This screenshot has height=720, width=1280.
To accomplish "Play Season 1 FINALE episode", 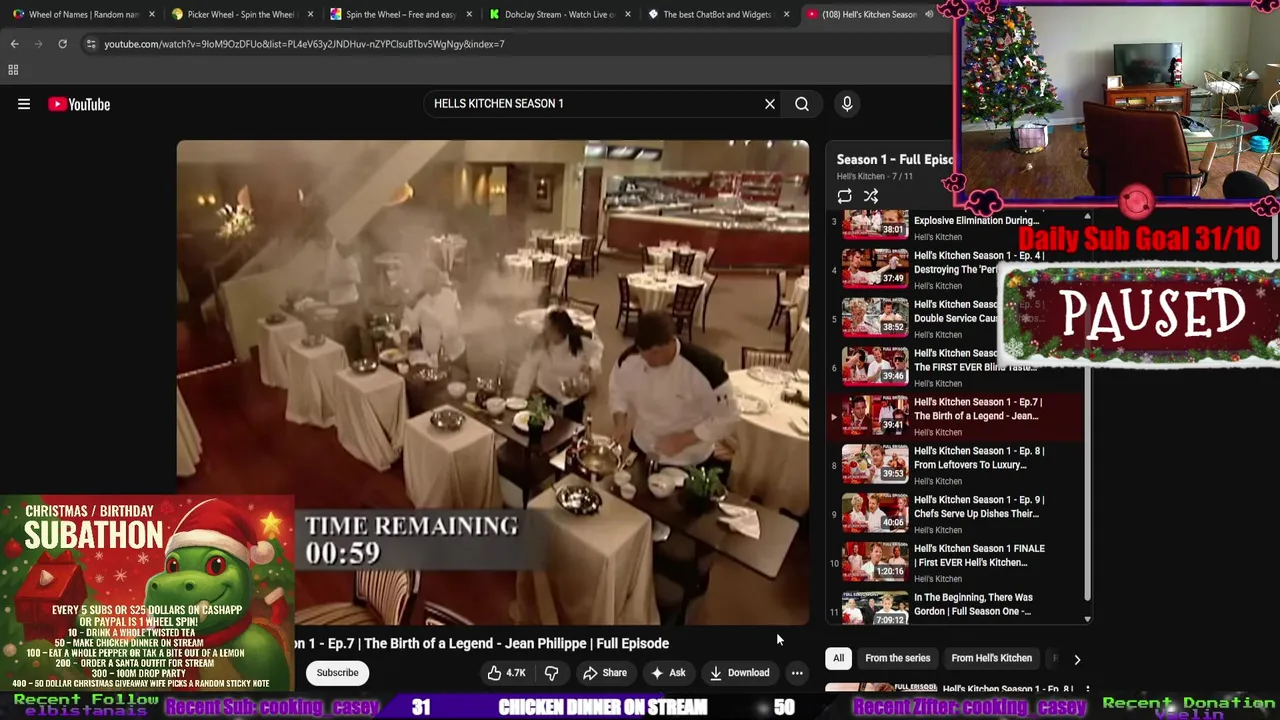I will pos(955,563).
